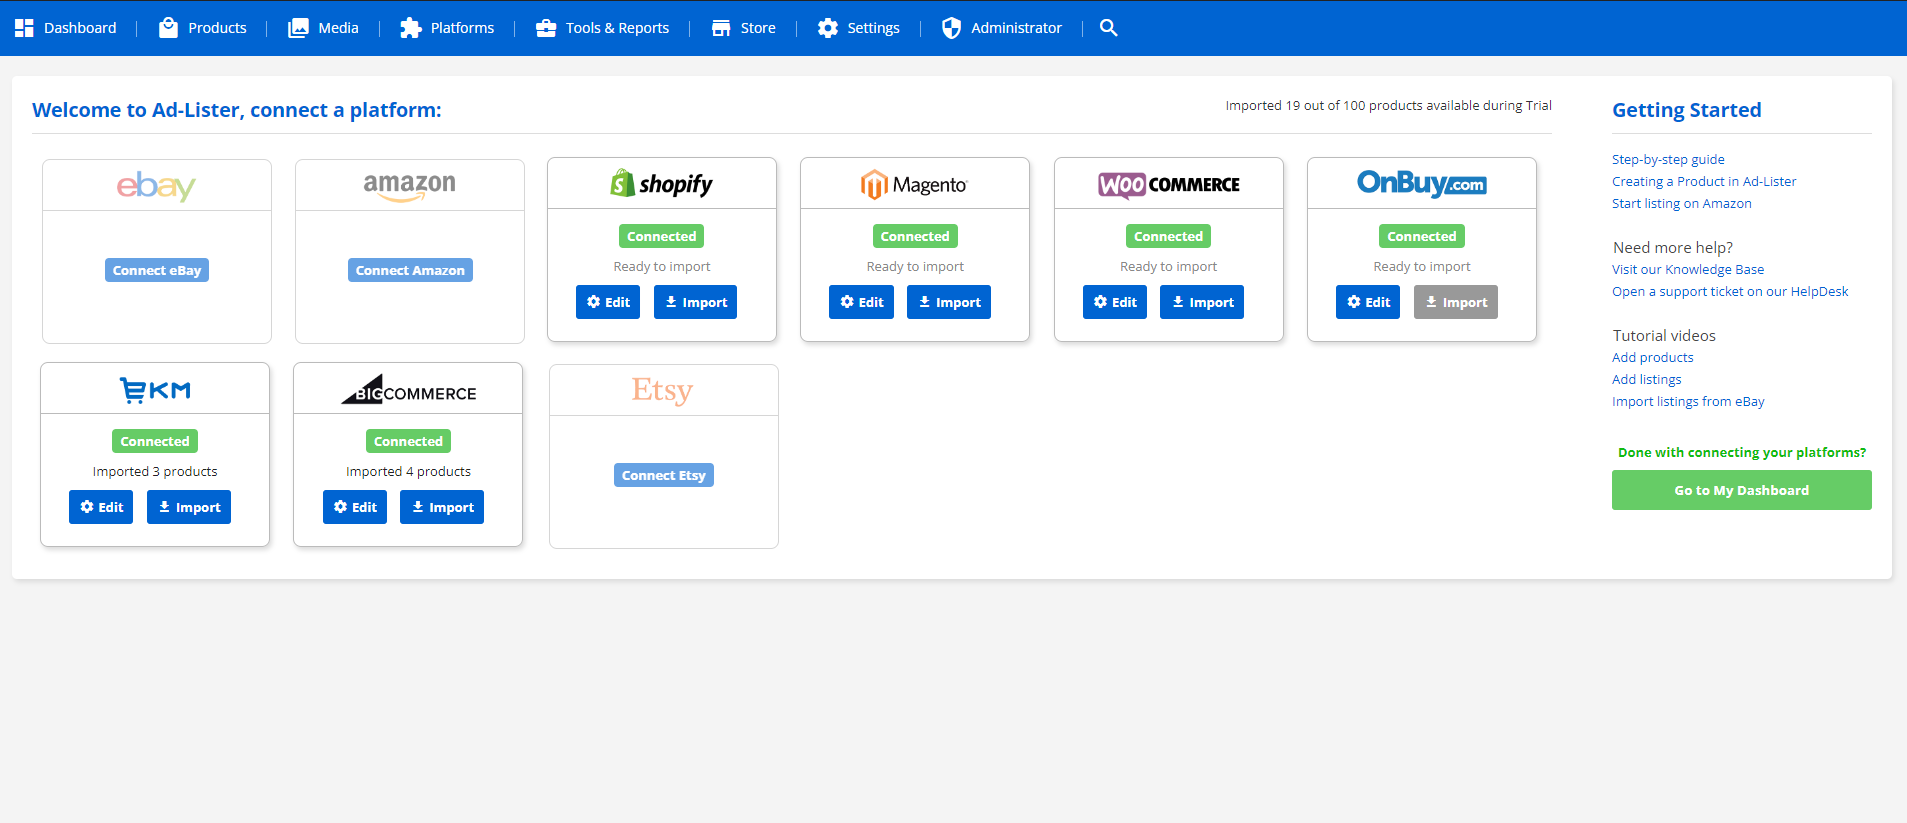The image size is (1907, 823).
Task: Click the OnBuy.com logo
Action: [1422, 183]
